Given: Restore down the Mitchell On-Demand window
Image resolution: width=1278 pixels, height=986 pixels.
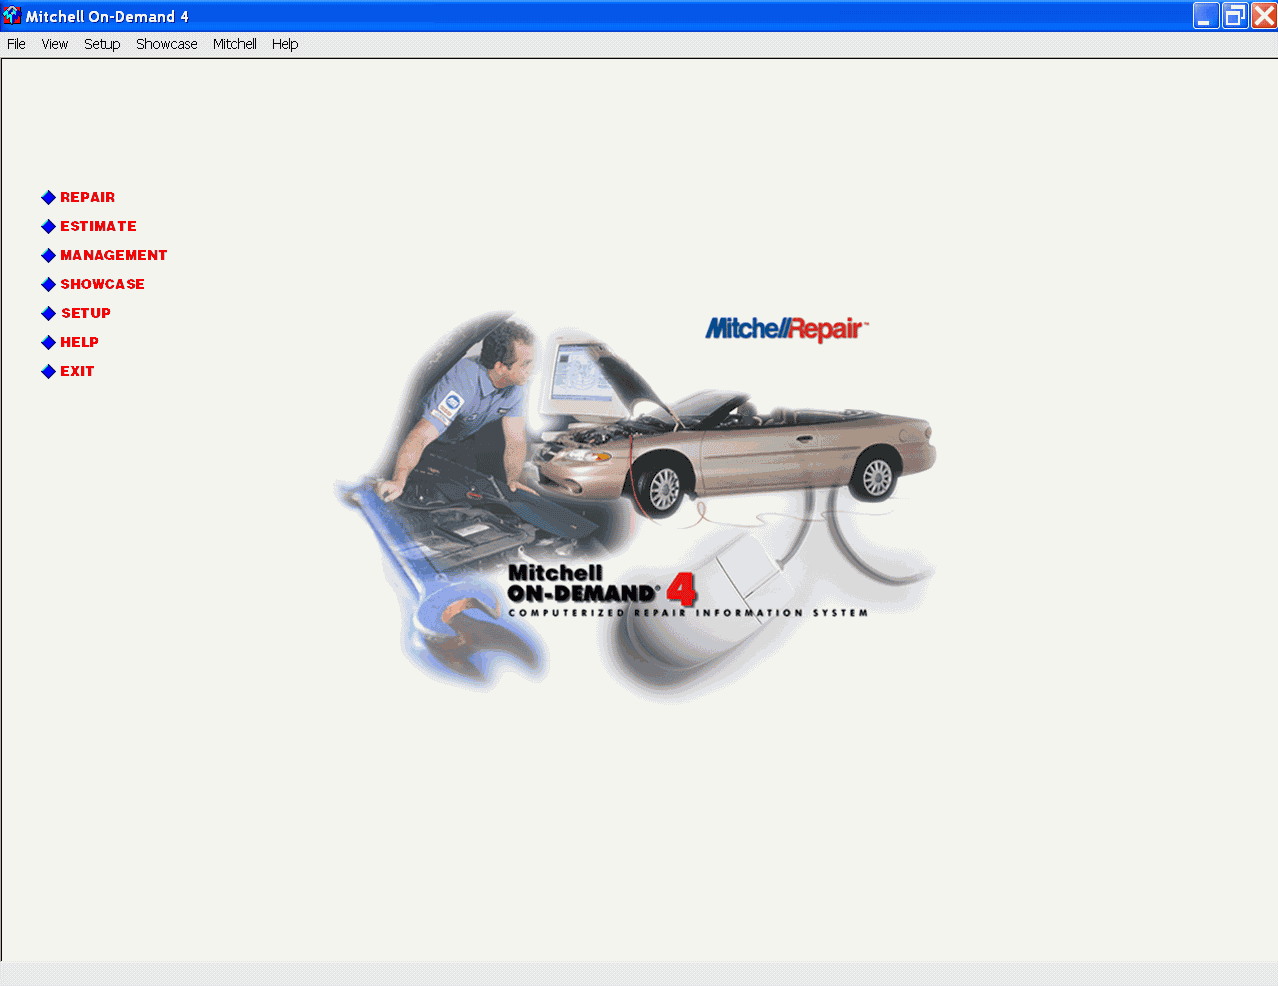Looking at the screenshot, I should (1235, 16).
